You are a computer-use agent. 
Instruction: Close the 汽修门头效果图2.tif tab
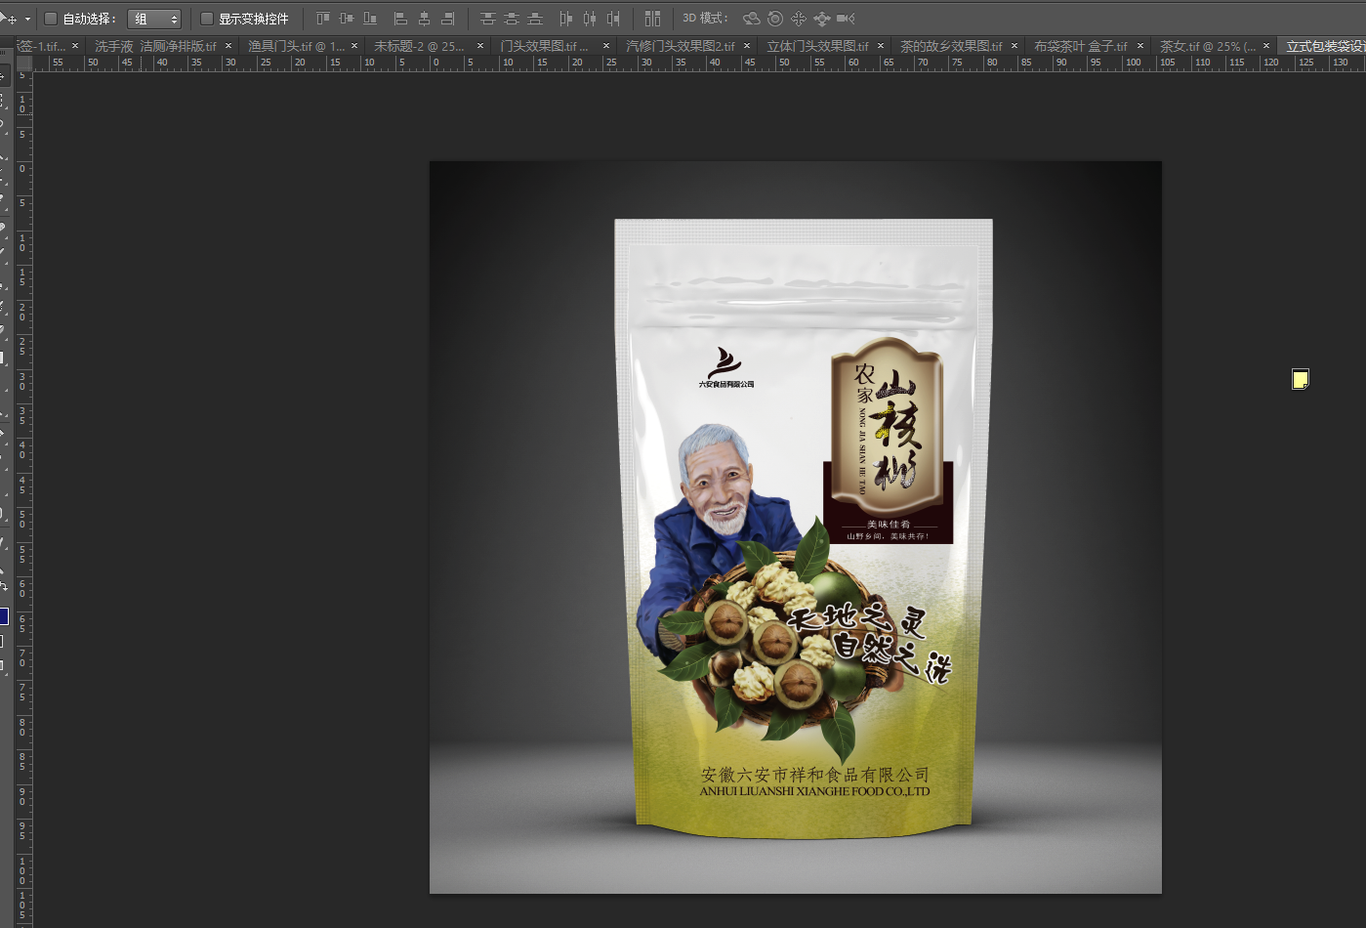(x=746, y=46)
